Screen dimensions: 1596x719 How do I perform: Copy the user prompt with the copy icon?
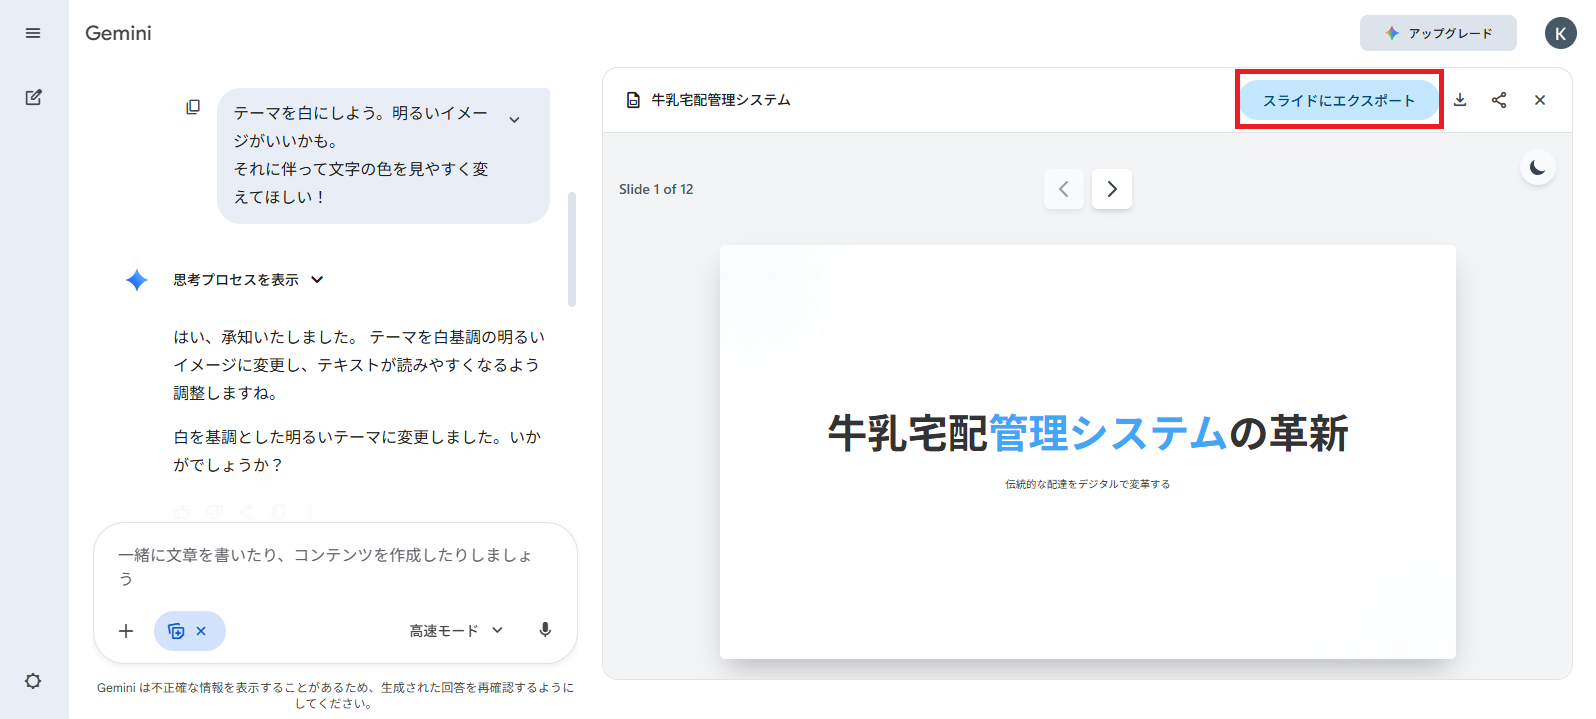pyautogui.click(x=193, y=107)
